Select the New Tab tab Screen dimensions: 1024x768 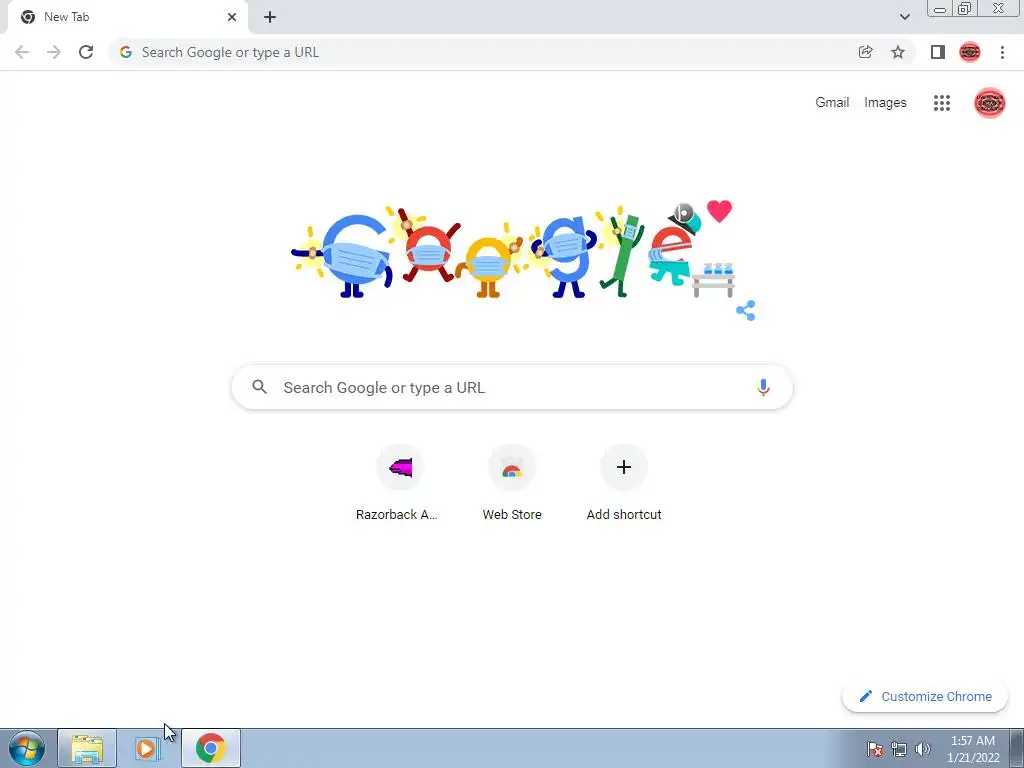[x=127, y=17]
